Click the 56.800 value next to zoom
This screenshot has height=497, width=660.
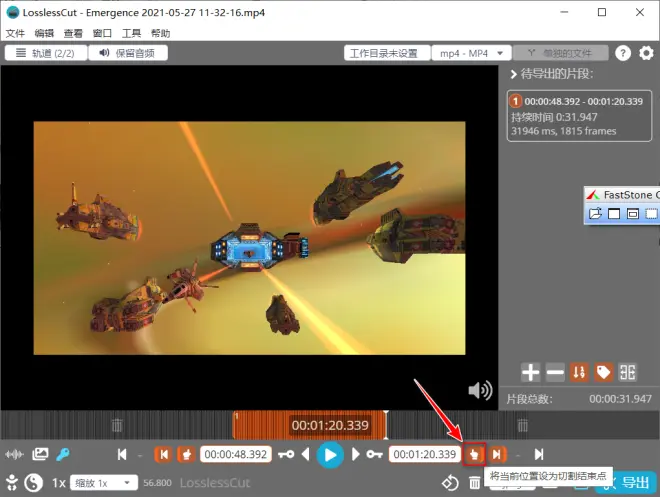[x=157, y=483]
